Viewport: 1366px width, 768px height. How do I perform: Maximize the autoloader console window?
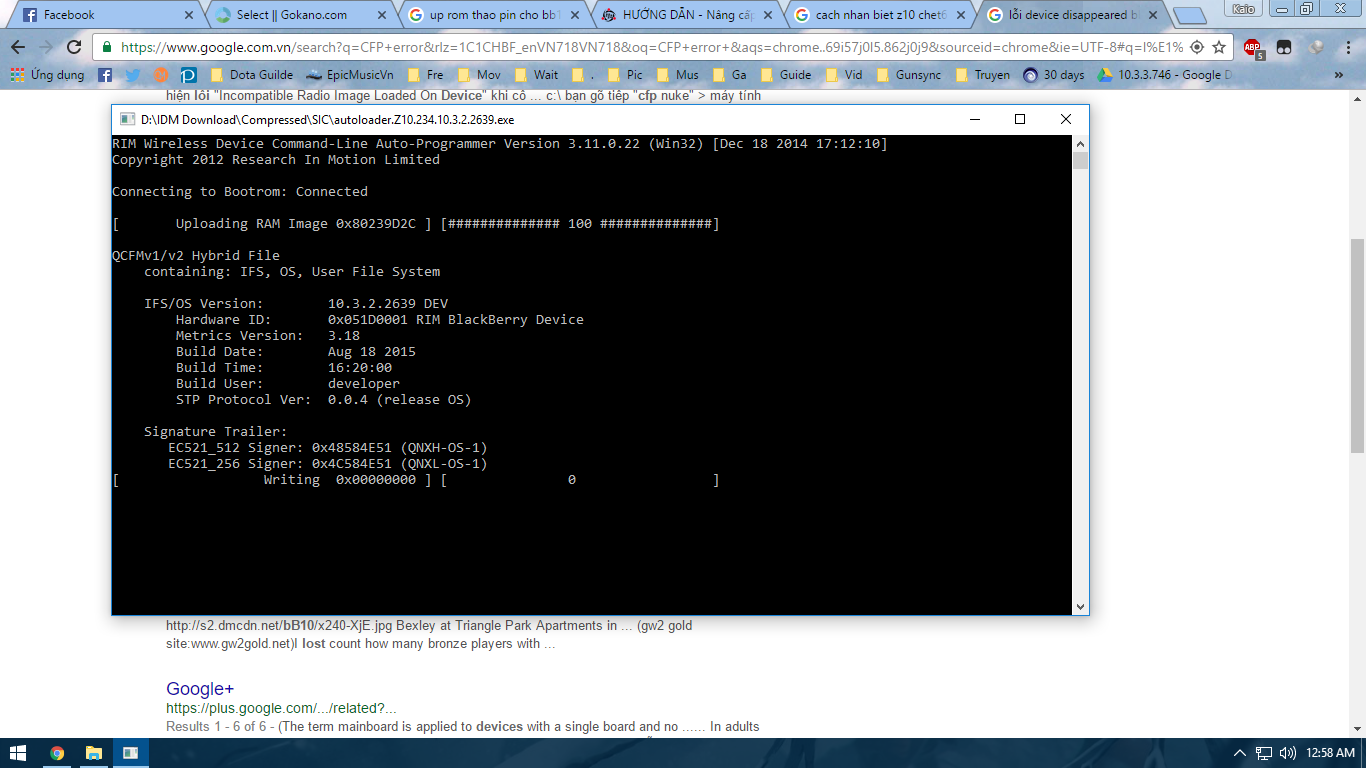(1020, 119)
